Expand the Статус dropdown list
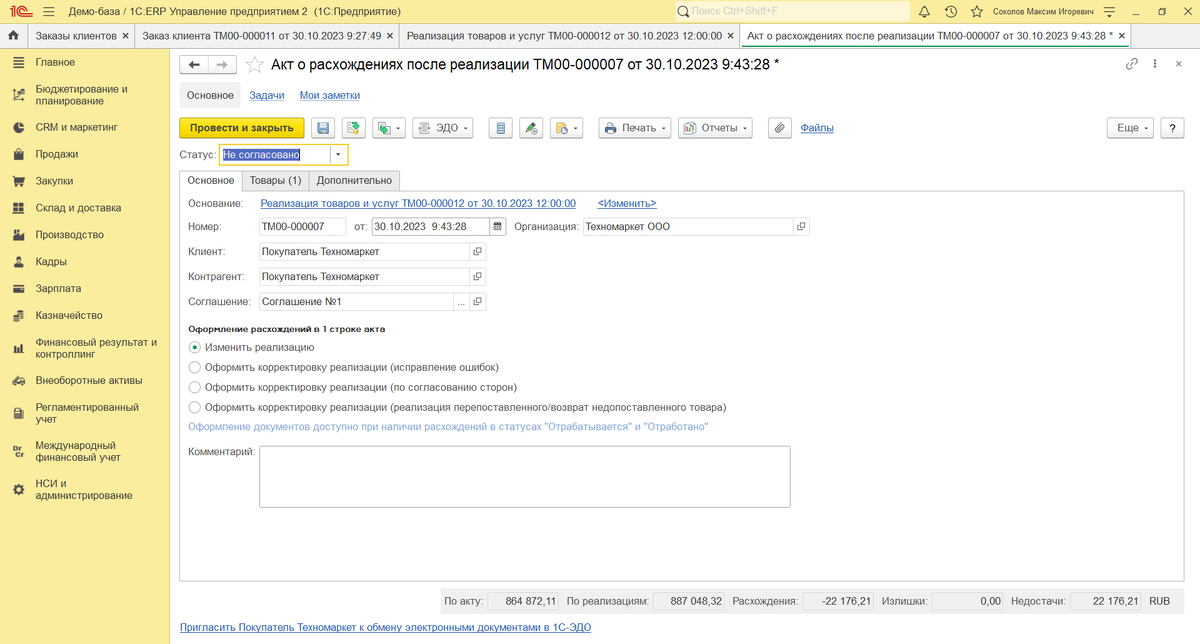Image resolution: width=1200 pixels, height=644 pixels. point(338,155)
